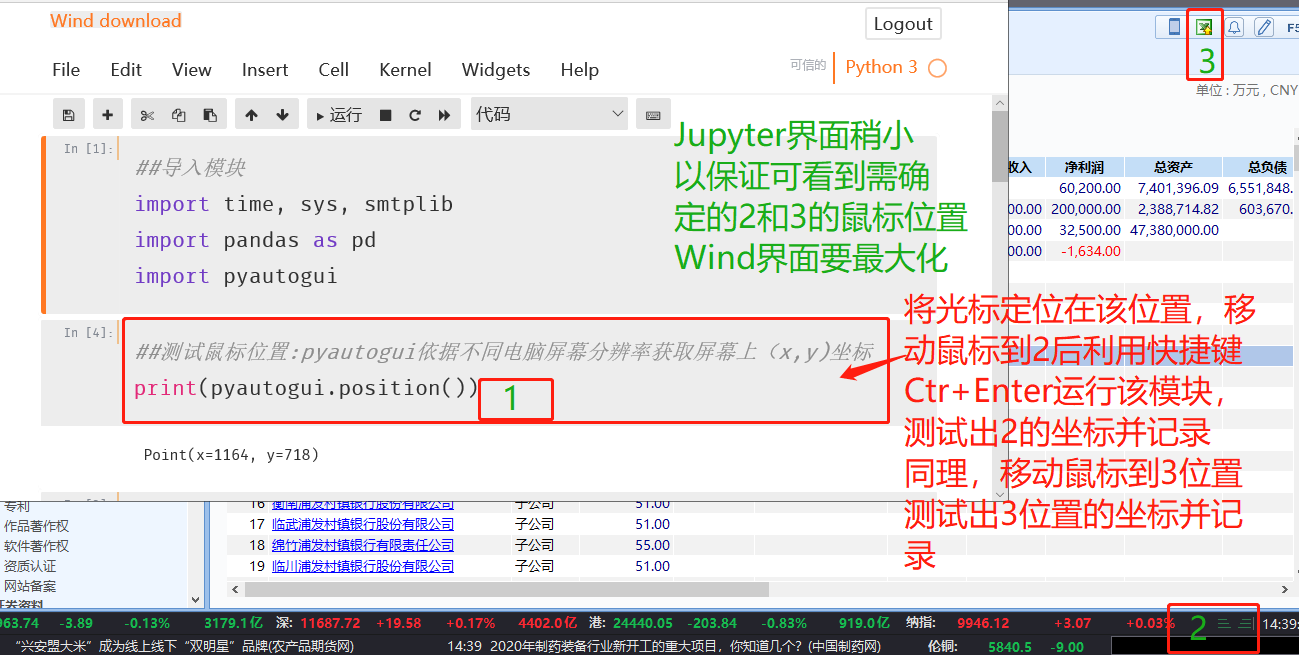Save notebook with the floppy disk icon

68,115
